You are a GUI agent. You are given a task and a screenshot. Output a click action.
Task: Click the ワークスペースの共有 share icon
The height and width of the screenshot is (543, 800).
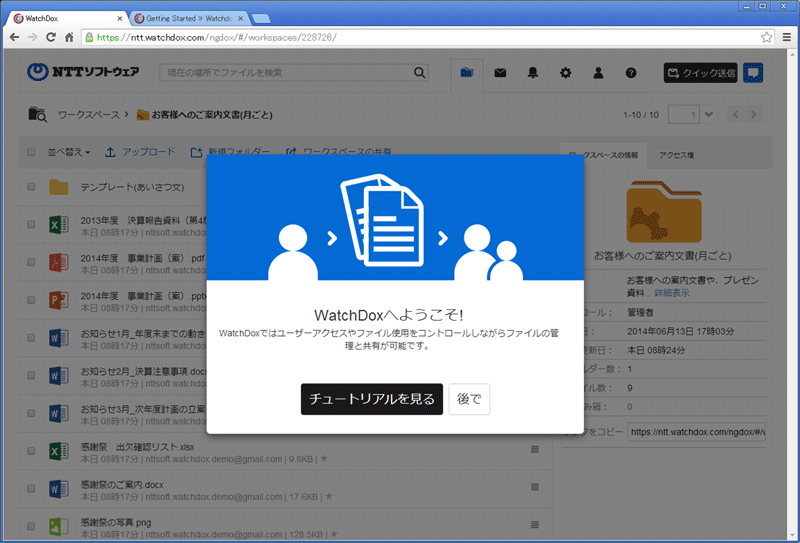tap(291, 153)
